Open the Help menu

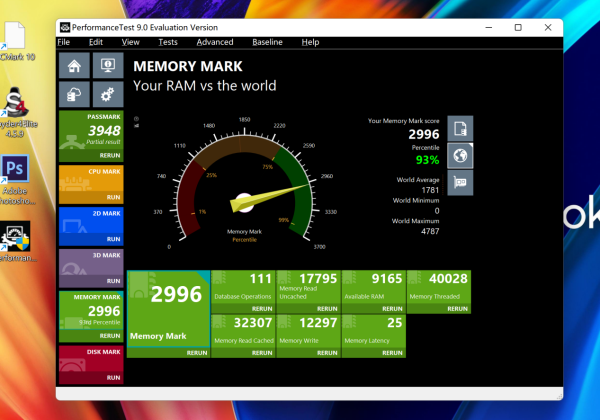(310, 42)
